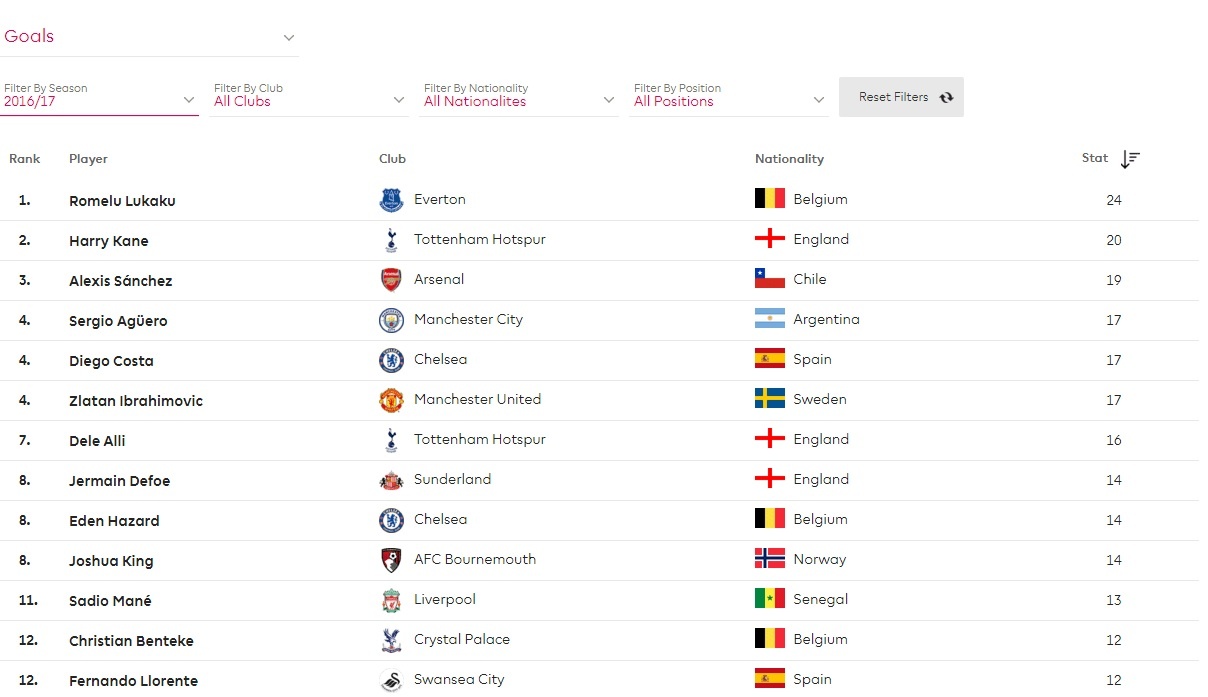1208x697 pixels.
Task: Click the sort icon next to Stat header
Action: pos(1130,159)
